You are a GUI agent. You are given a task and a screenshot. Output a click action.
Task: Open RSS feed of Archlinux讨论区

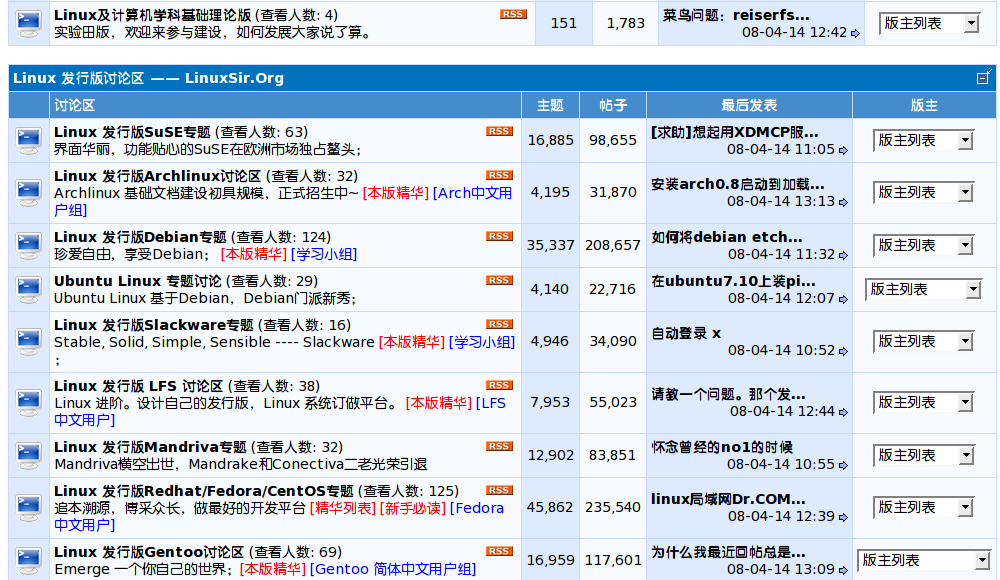point(499,175)
